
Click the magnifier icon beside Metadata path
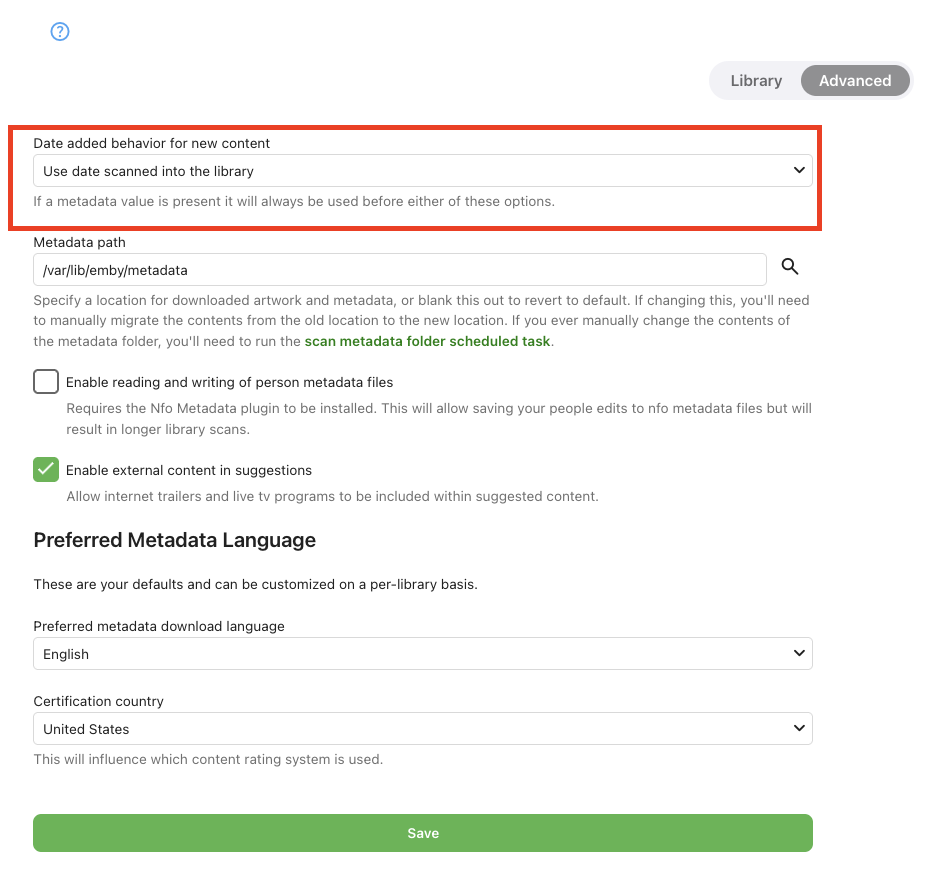click(x=790, y=266)
